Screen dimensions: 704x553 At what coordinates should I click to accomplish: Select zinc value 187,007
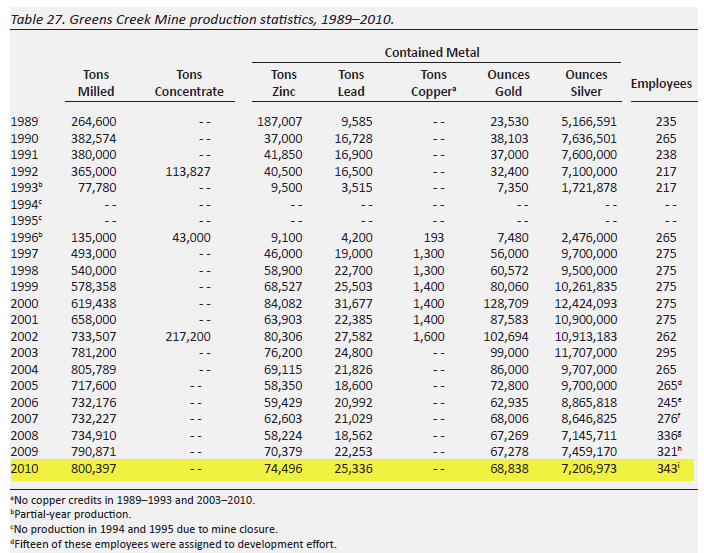pos(280,122)
